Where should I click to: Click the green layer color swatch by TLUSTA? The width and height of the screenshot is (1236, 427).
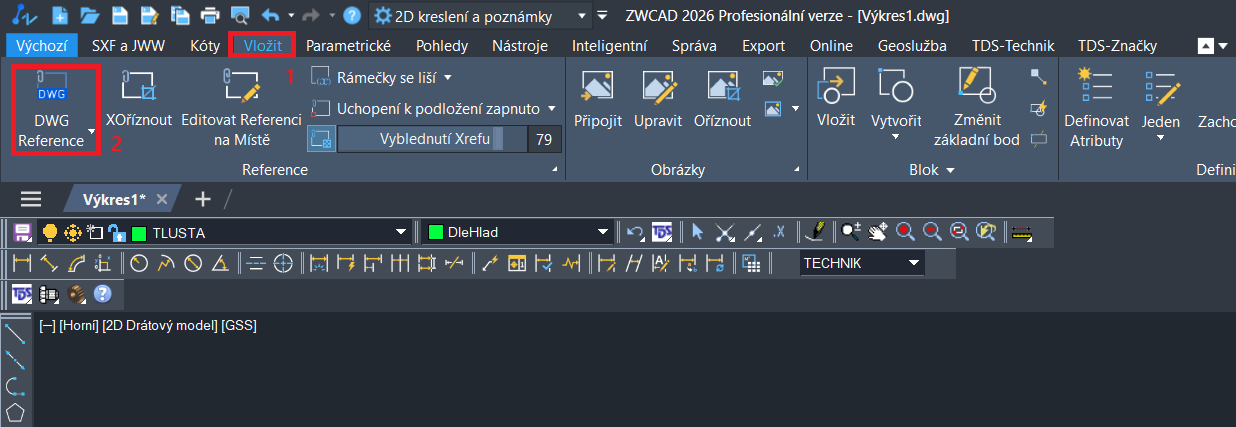pos(139,233)
